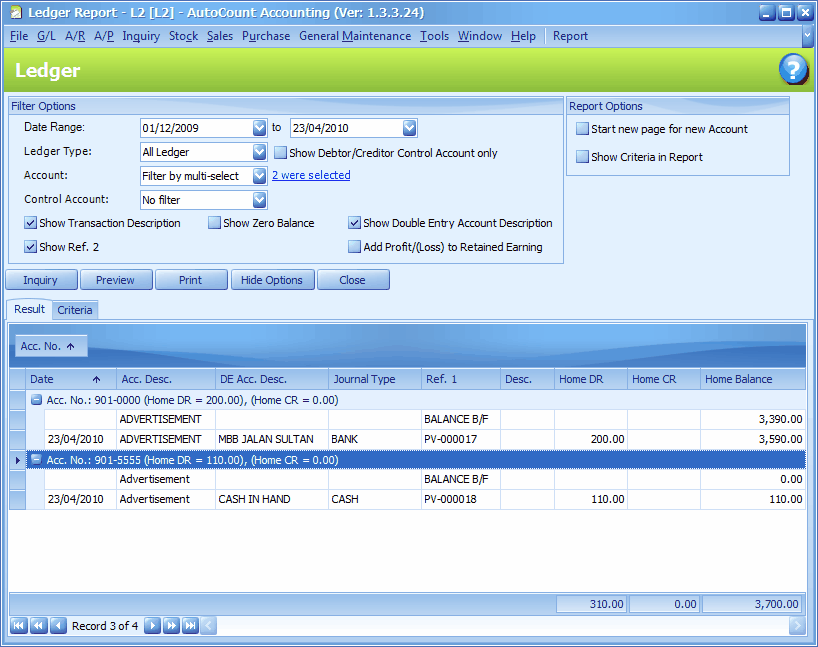The image size is (818, 647).
Task: Click the Preview button
Action: tap(116, 280)
